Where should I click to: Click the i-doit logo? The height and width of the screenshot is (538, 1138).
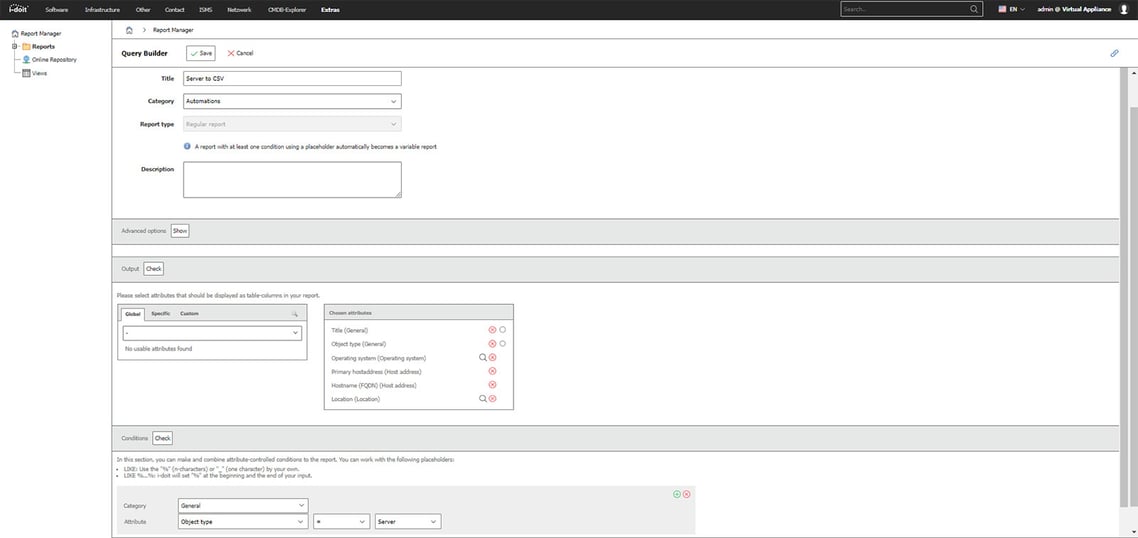pyautogui.click(x=17, y=9)
